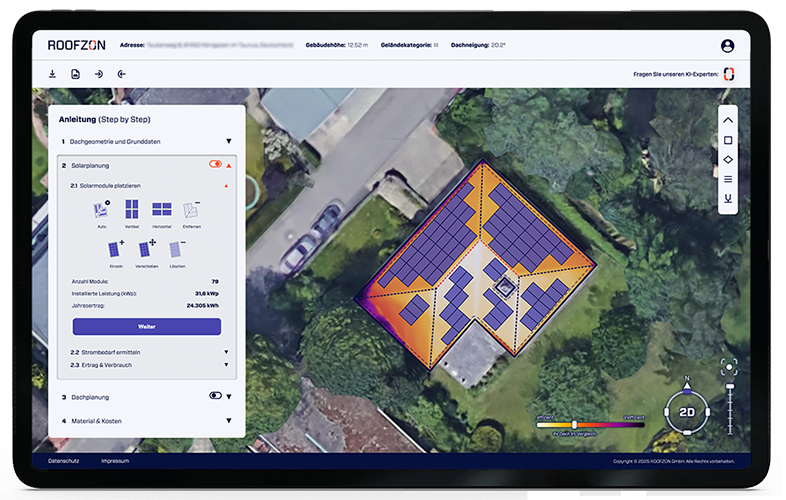Click the Weiter button
The height and width of the screenshot is (500, 786).
147,327
